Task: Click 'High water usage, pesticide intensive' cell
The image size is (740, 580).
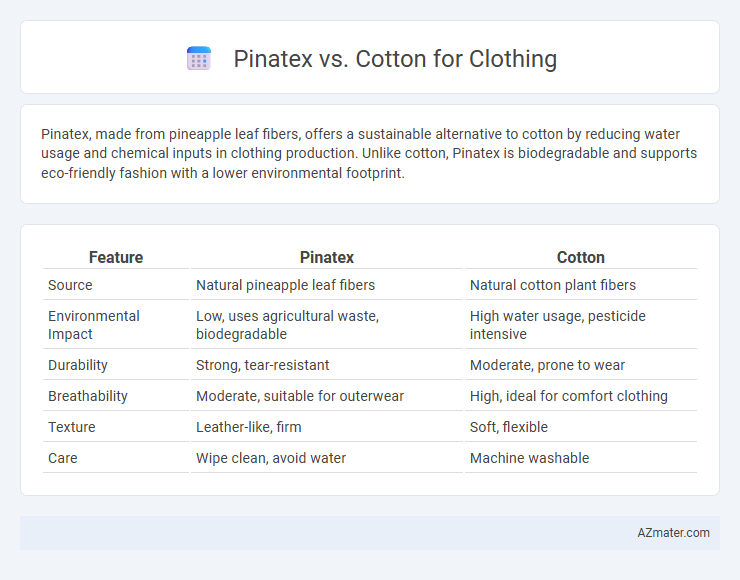Action: tap(580, 325)
